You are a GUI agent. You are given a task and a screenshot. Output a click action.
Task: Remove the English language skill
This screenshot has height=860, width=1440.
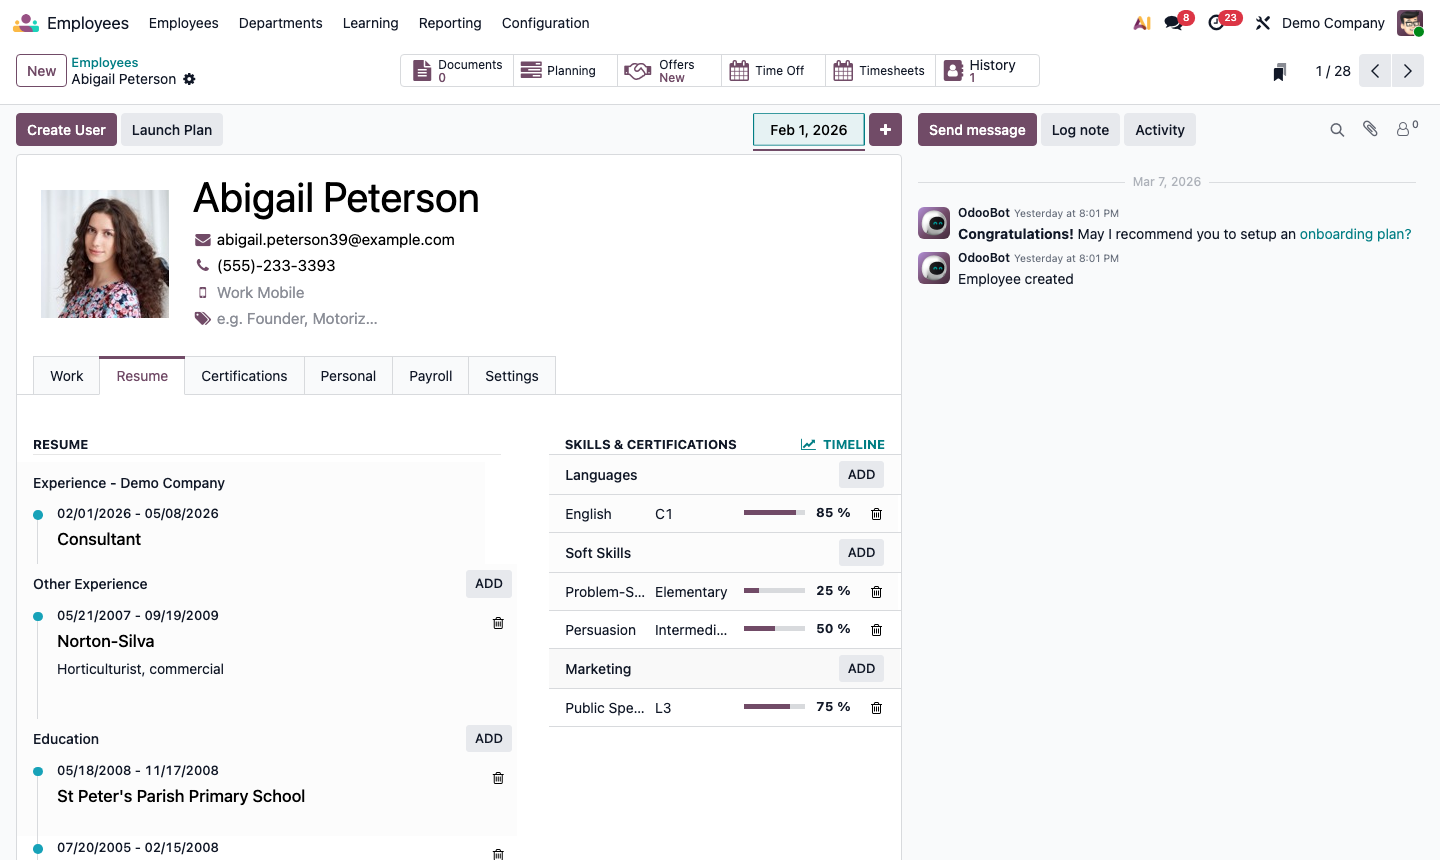point(876,514)
